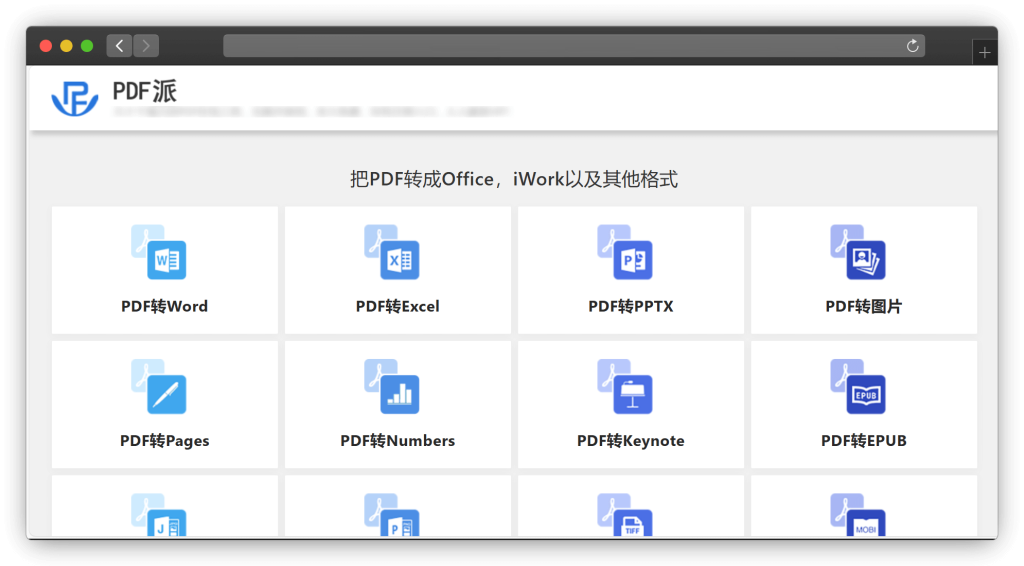Click the PDF转Pages label
1024x566 pixels.
pyautogui.click(x=165, y=441)
